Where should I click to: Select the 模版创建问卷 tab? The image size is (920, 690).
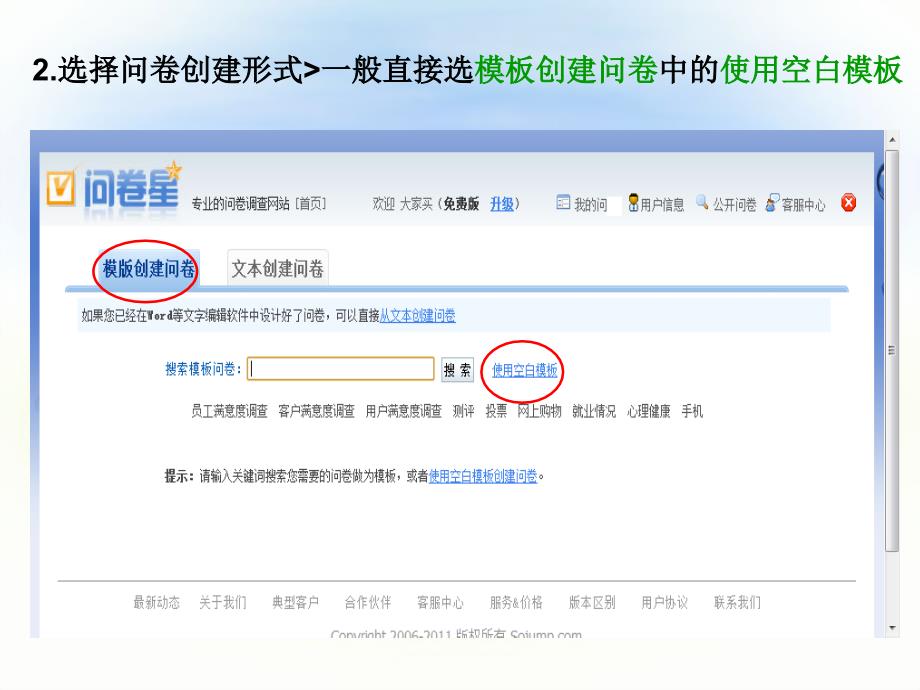point(148,269)
